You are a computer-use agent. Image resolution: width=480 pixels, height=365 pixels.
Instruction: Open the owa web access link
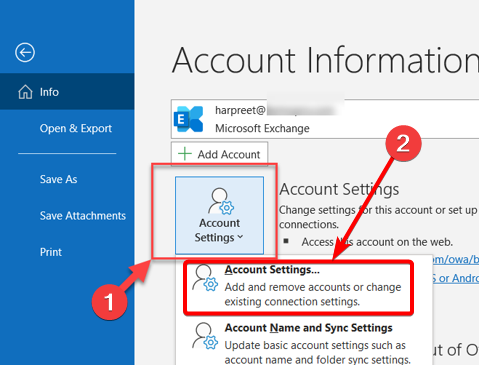pyautogui.click(x=455, y=259)
